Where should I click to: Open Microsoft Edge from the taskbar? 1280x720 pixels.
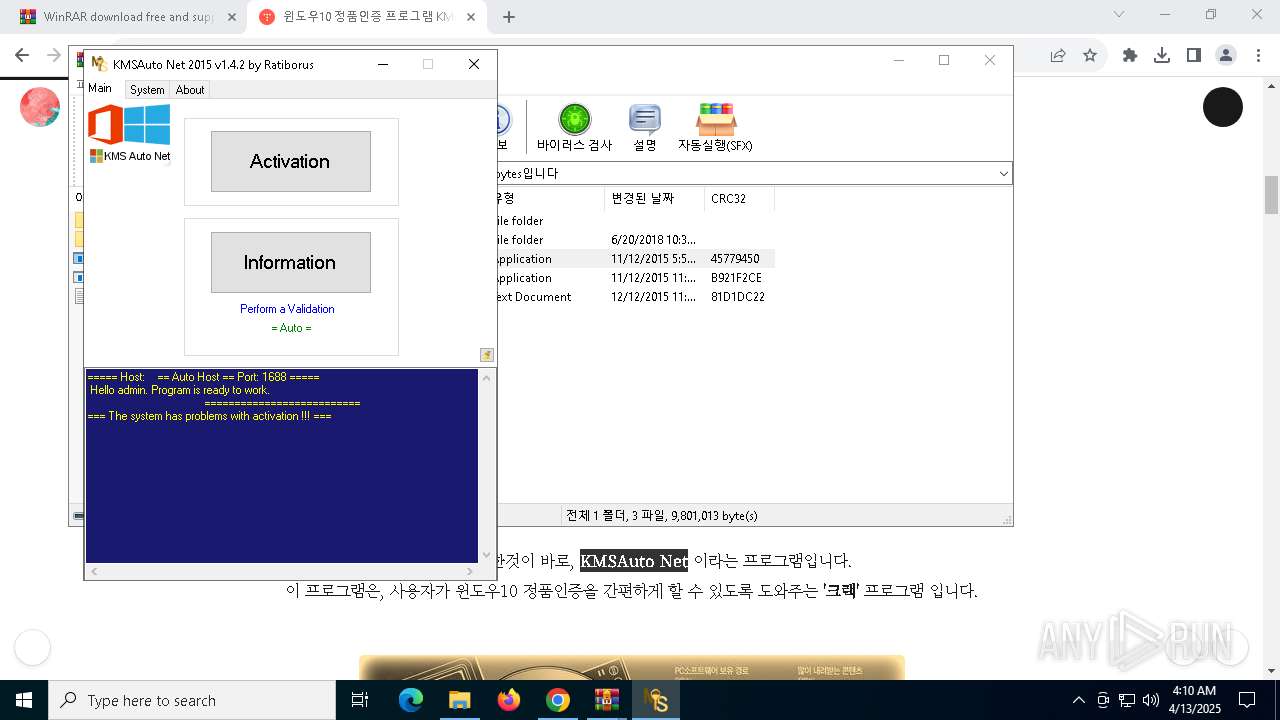[411, 700]
